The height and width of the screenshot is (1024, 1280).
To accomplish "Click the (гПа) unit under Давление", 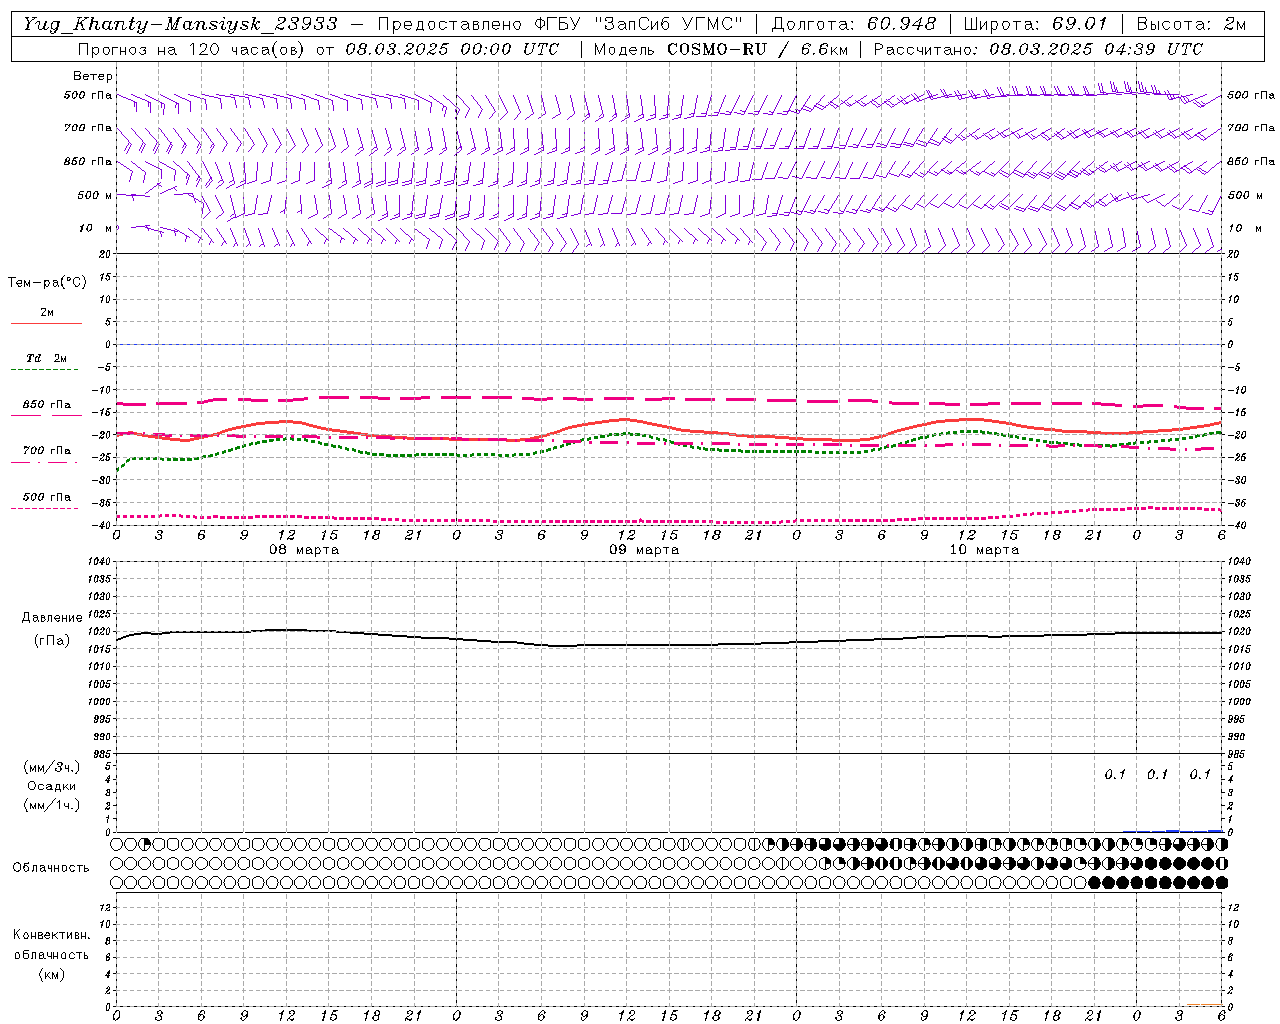I will pyautogui.click(x=52, y=640).
